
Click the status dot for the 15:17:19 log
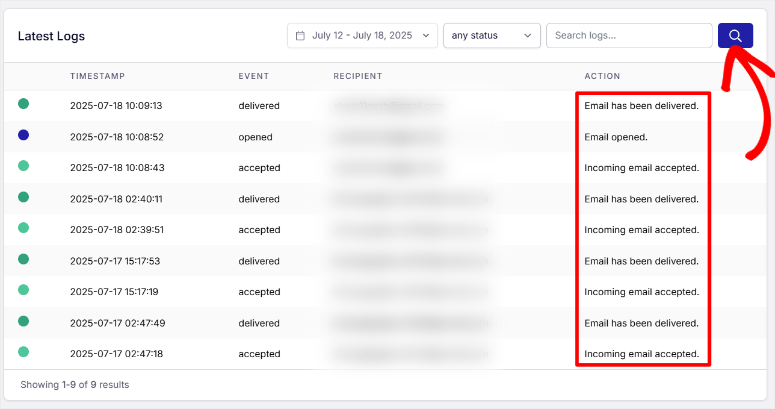tap(23, 290)
